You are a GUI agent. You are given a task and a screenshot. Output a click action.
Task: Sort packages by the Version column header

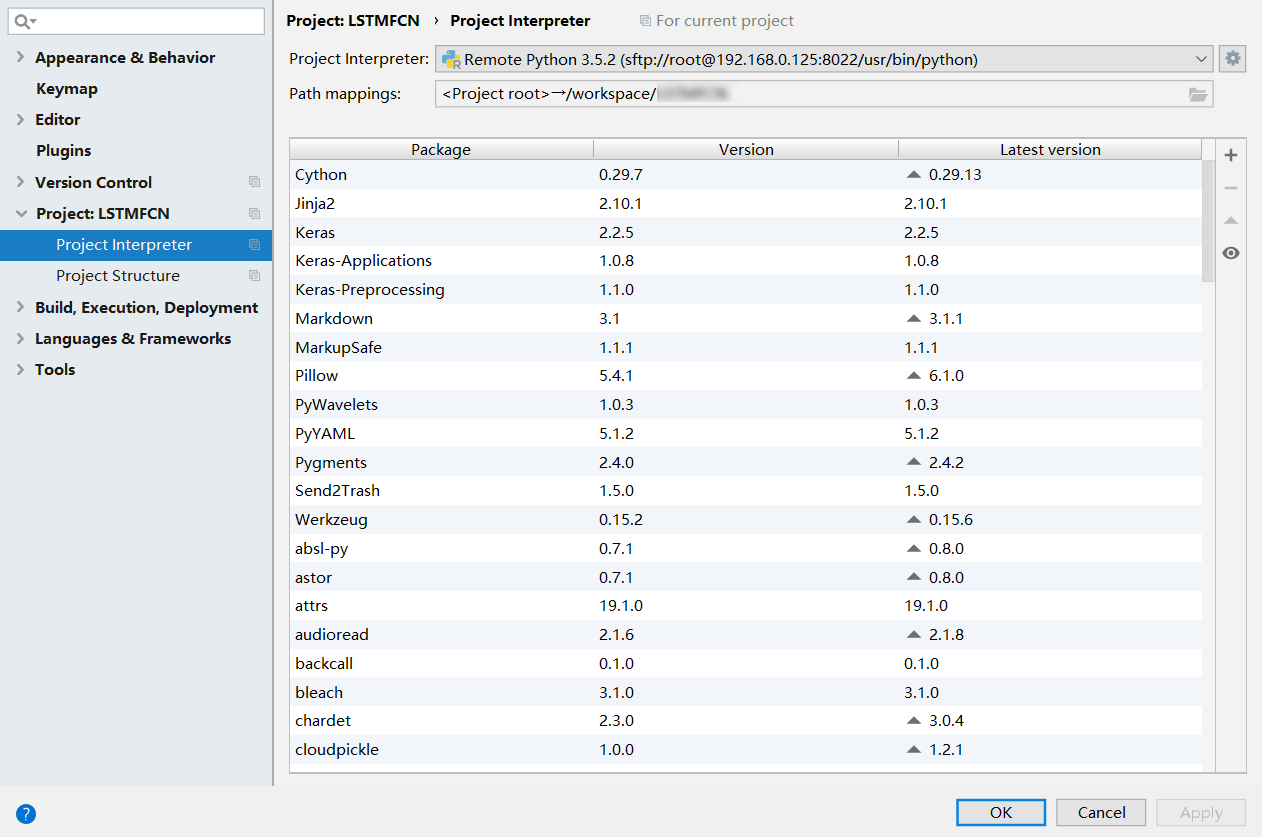(746, 148)
